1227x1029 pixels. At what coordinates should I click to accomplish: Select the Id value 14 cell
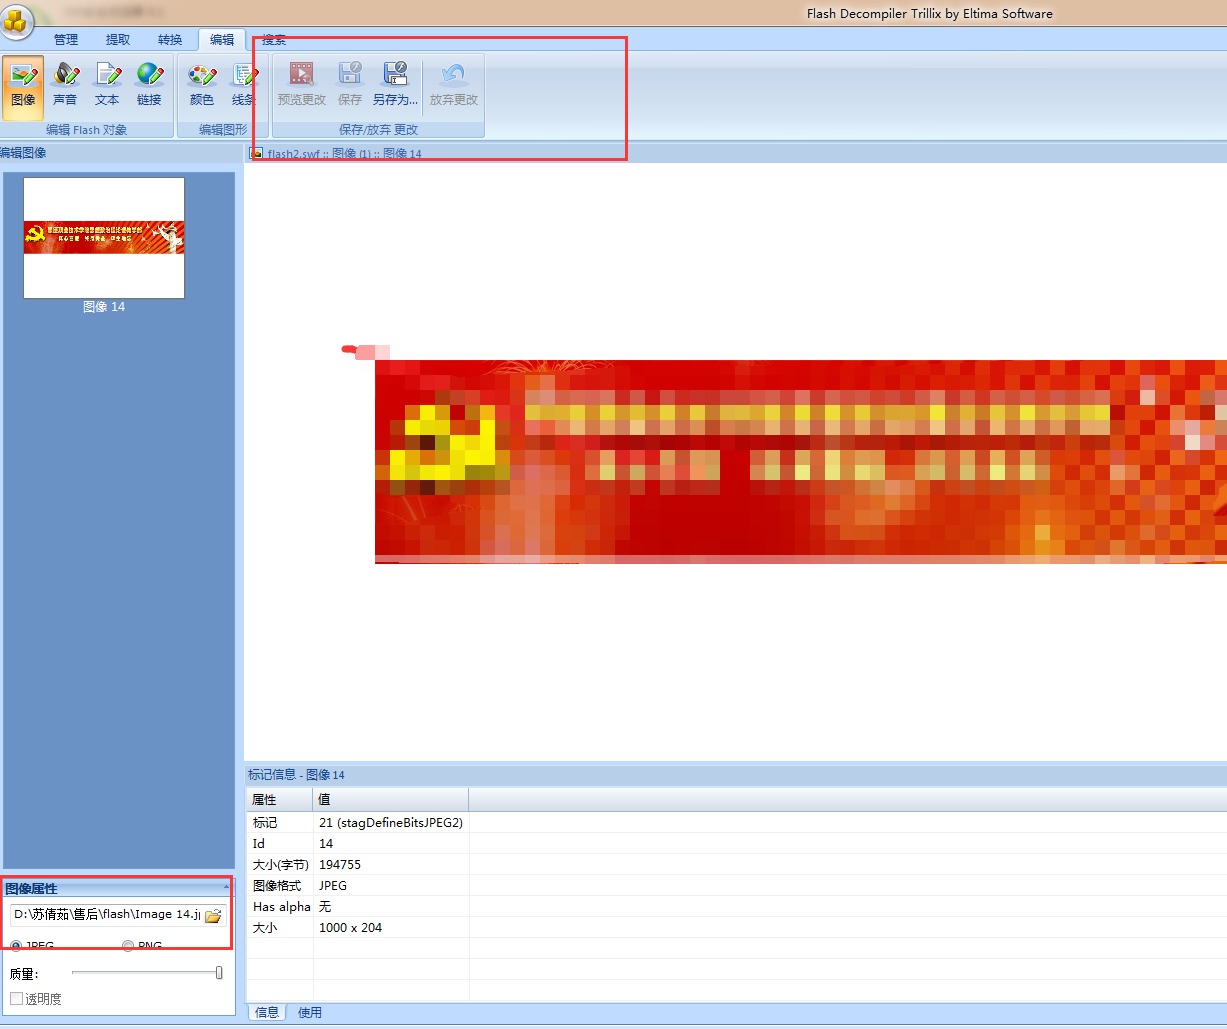point(391,843)
